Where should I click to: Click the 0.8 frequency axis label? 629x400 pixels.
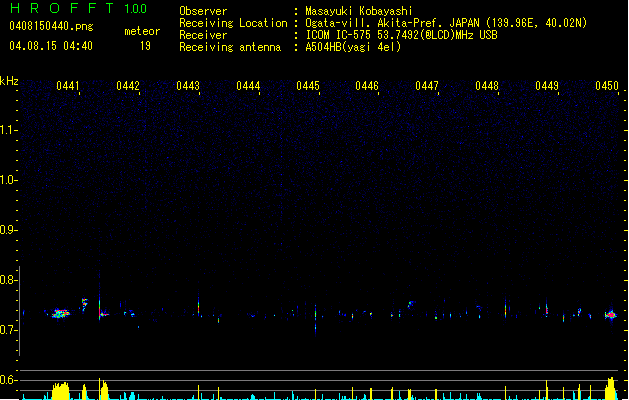coord(8,280)
